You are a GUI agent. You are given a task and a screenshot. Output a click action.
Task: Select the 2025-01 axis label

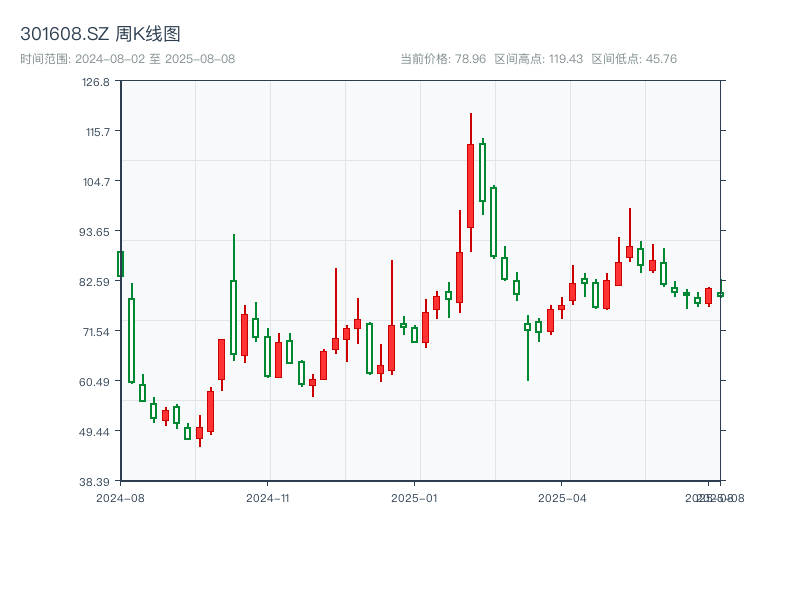point(412,496)
